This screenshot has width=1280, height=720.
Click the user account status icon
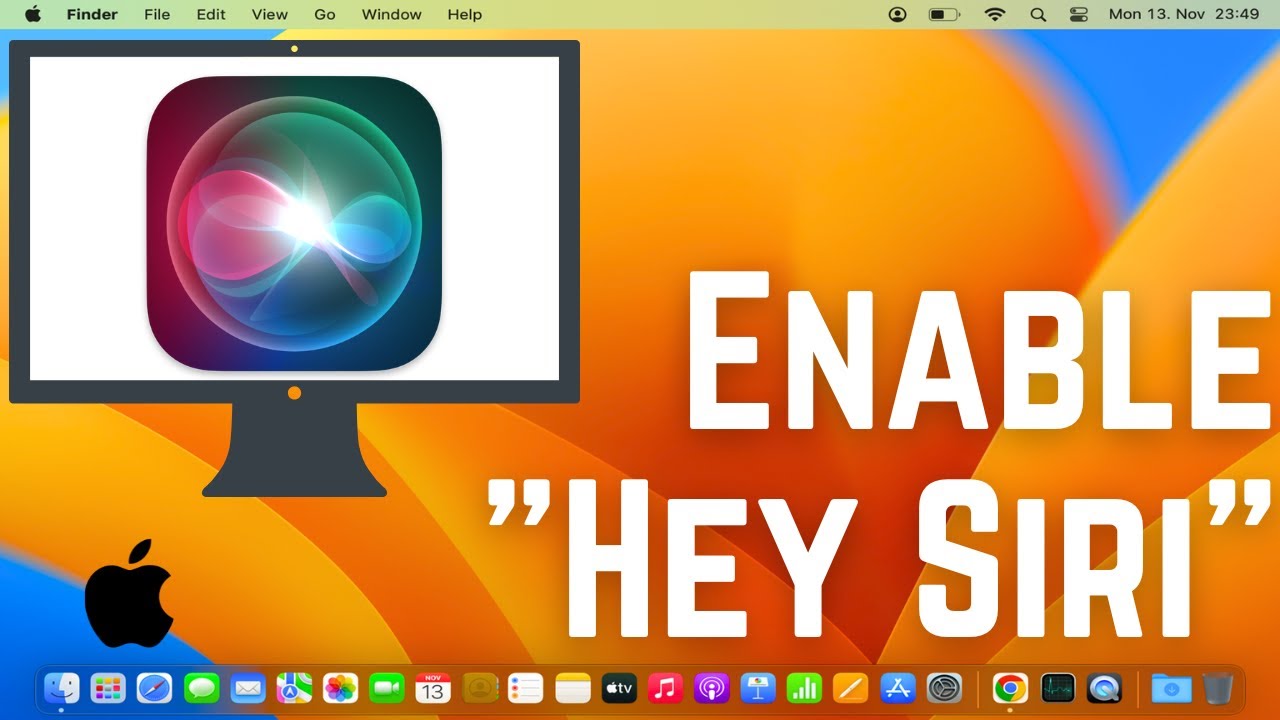[x=898, y=14]
